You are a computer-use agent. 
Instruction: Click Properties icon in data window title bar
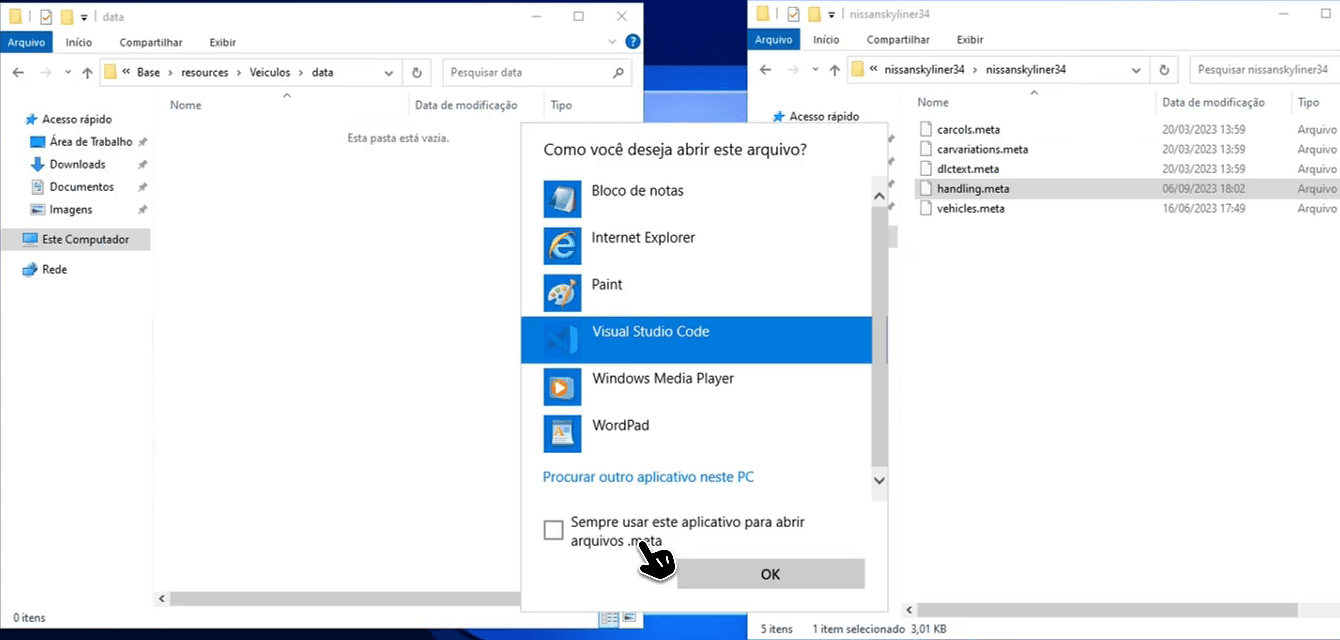click(46, 17)
